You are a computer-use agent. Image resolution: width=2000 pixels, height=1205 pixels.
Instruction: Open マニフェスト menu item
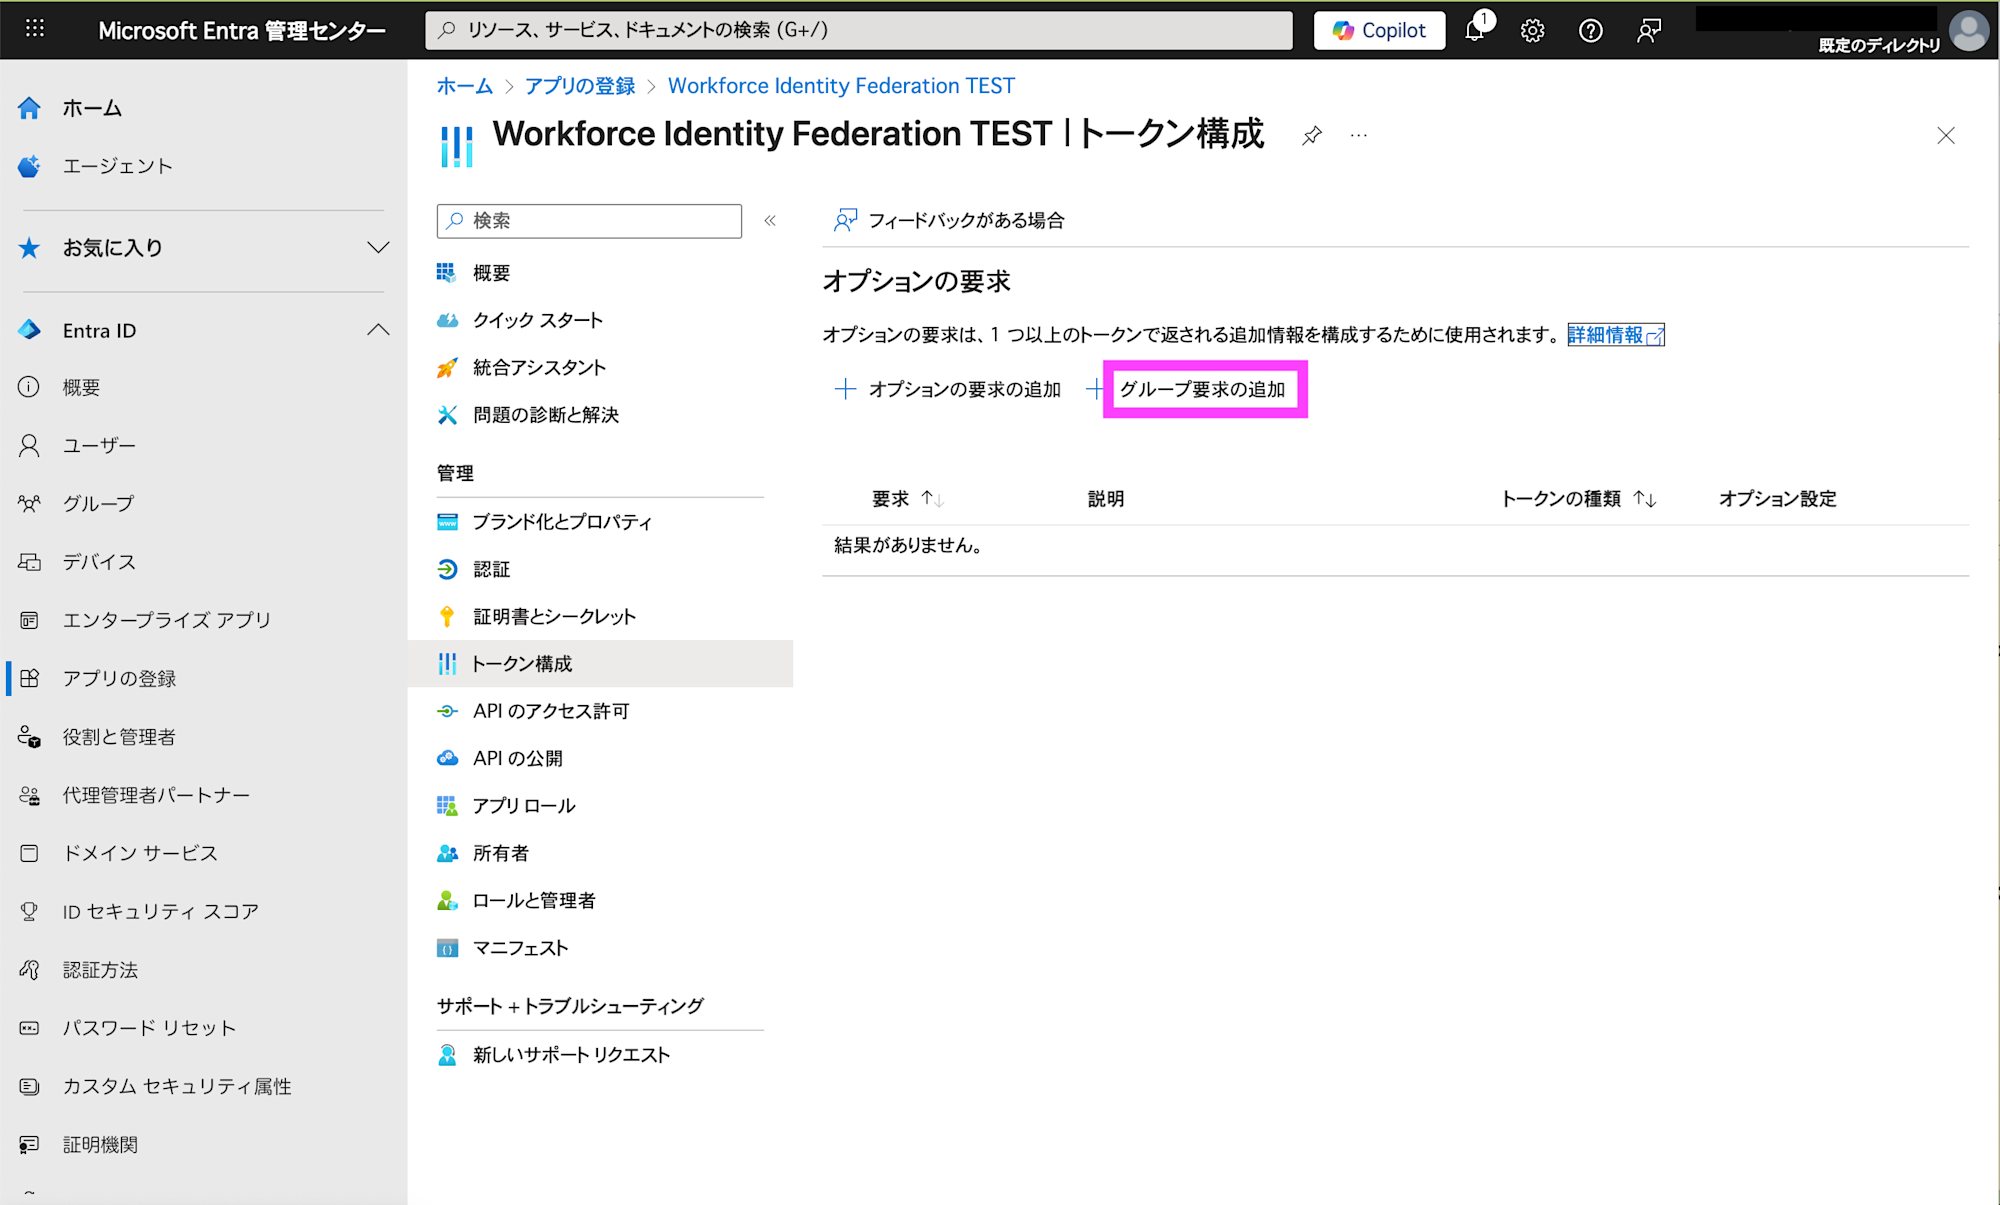point(520,948)
